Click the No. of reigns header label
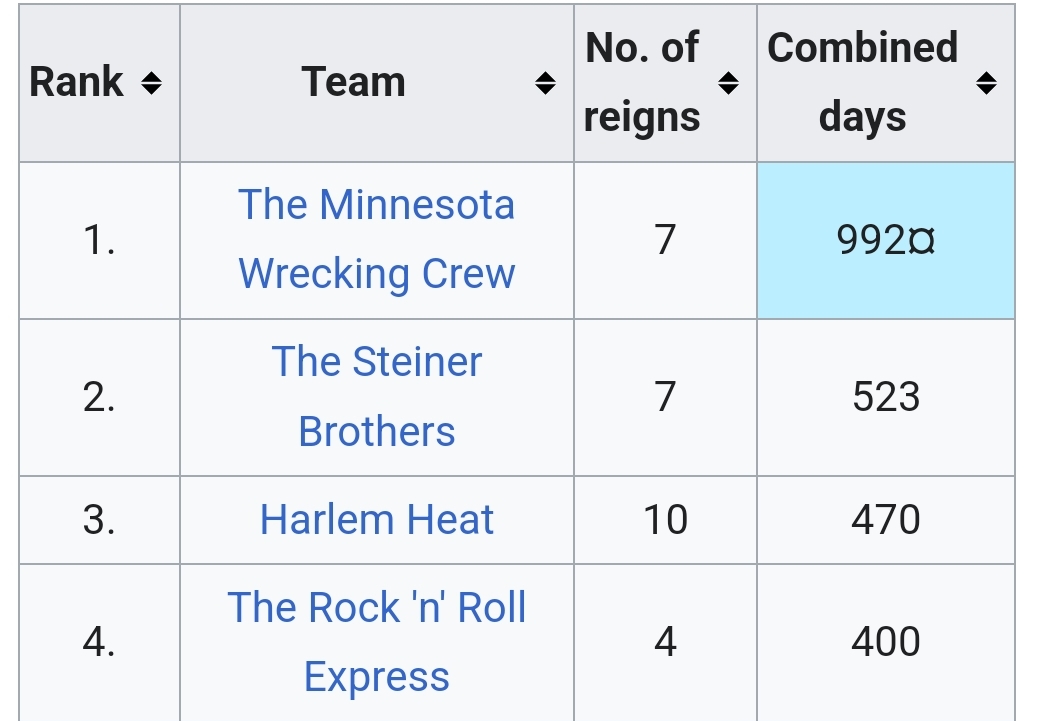This screenshot has height=721, width=1055. tap(642, 83)
